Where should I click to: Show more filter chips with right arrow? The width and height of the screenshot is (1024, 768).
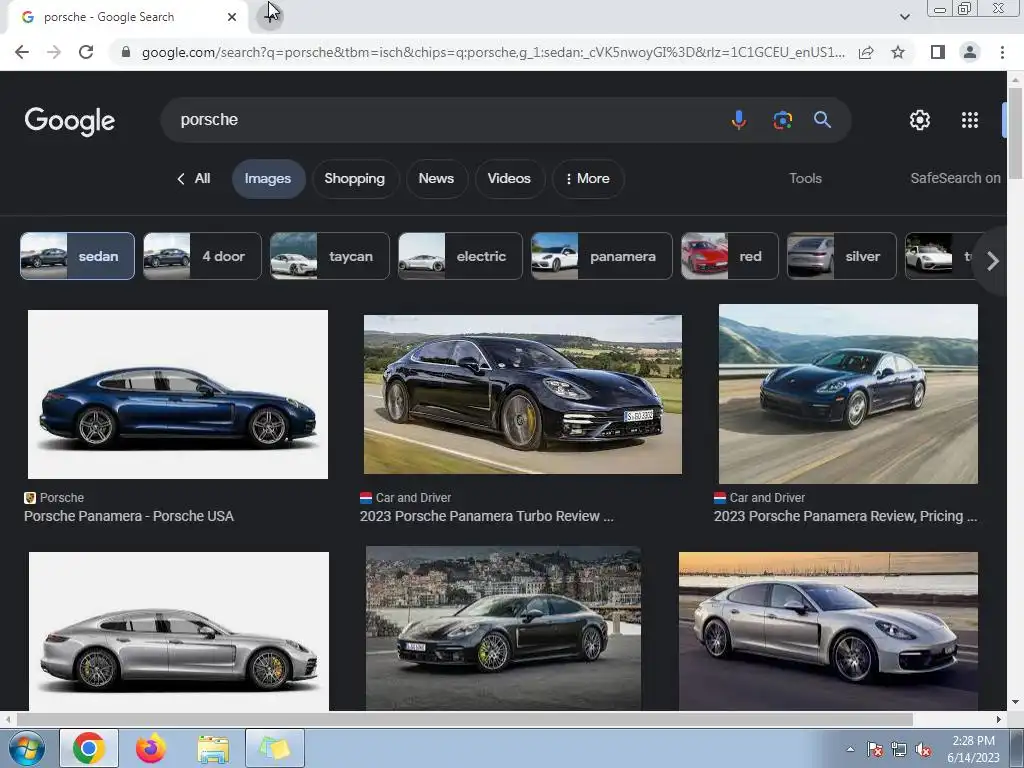993,261
